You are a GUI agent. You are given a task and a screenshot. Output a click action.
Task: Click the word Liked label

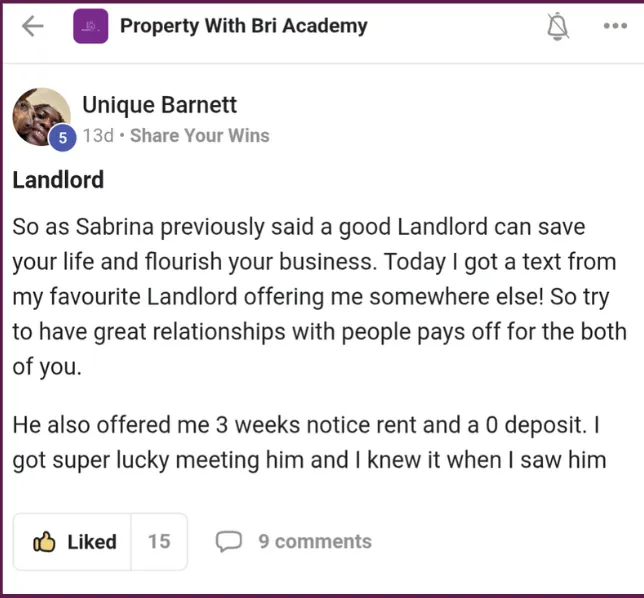tap(92, 542)
